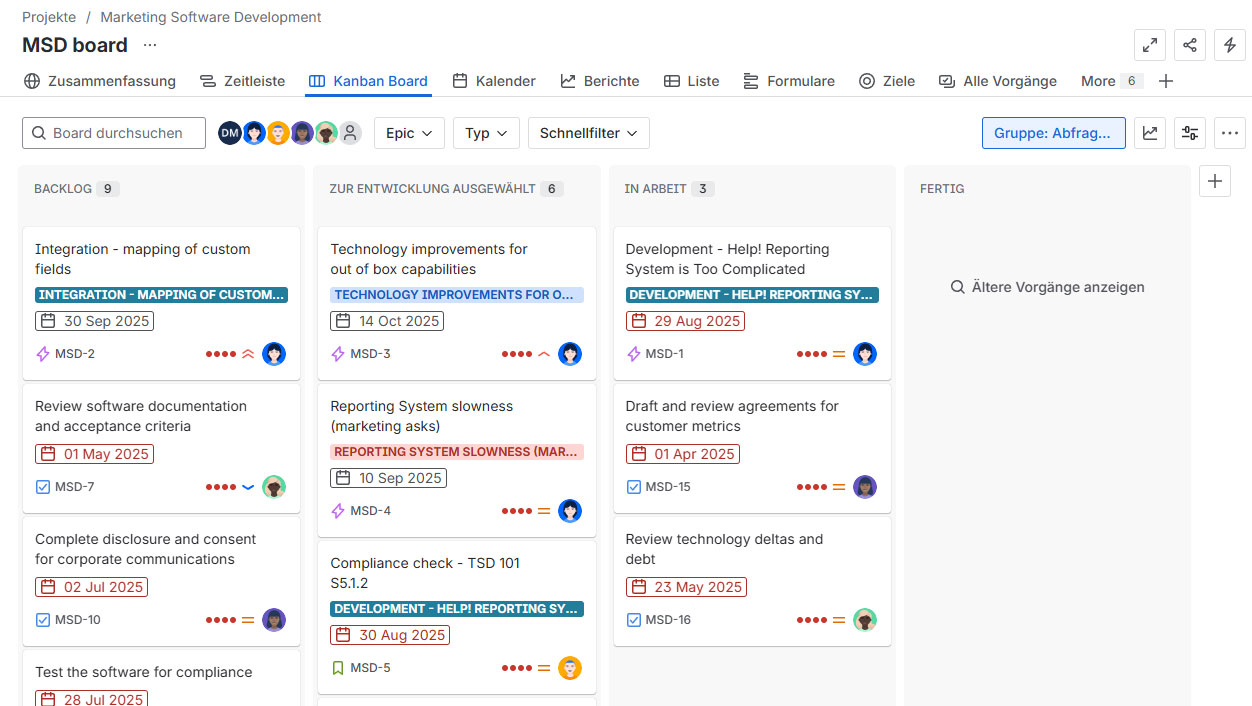The width and height of the screenshot is (1252, 706).
Task: Open issue key MSD-16
Action: pyautogui.click(x=668, y=620)
